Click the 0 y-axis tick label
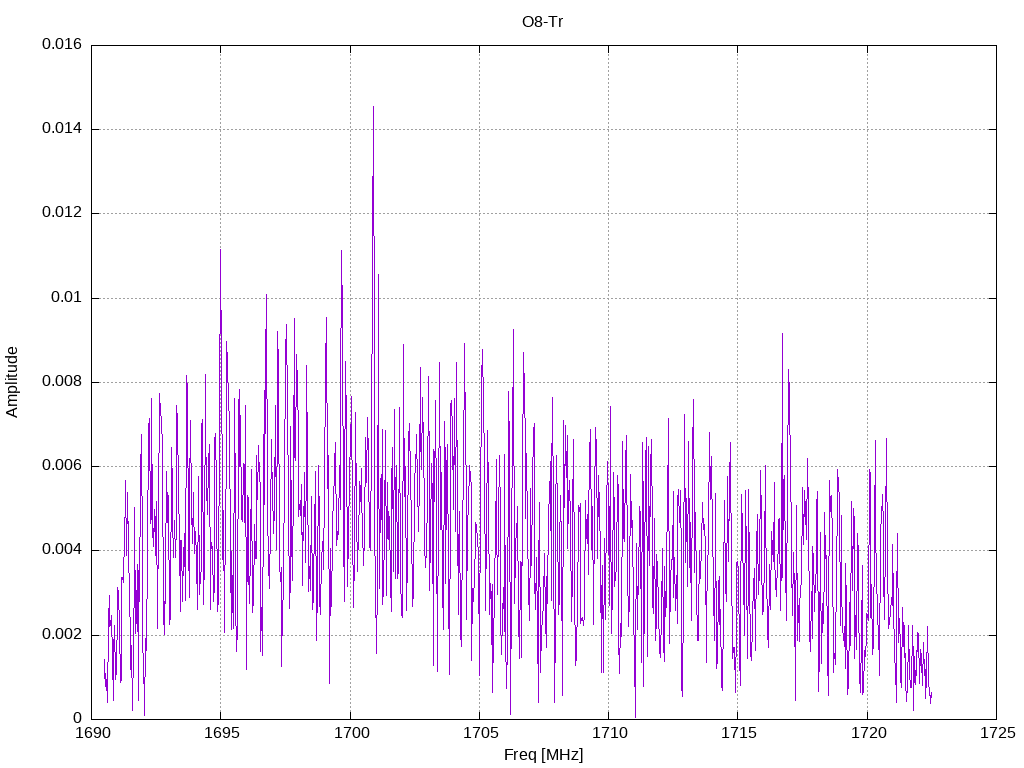 pyautogui.click(x=78, y=718)
